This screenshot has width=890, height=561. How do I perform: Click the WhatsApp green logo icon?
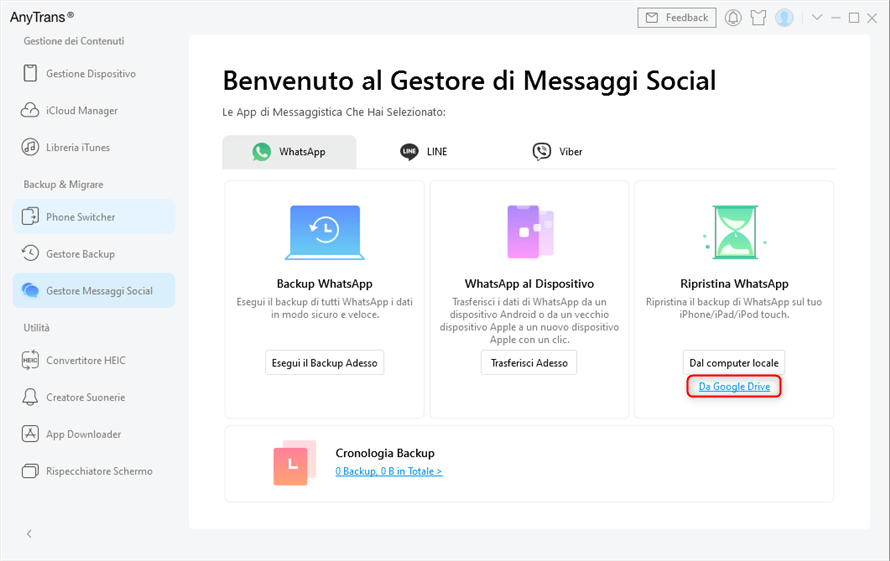[262, 152]
